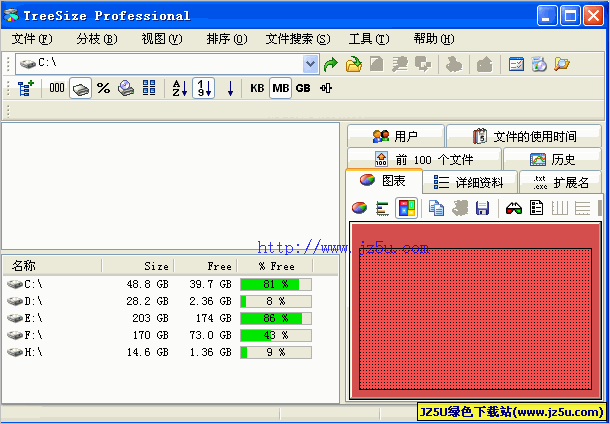Viewport: 610px width, 424px height.
Task: Click the copy chart to clipboard icon
Action: (x=436, y=208)
